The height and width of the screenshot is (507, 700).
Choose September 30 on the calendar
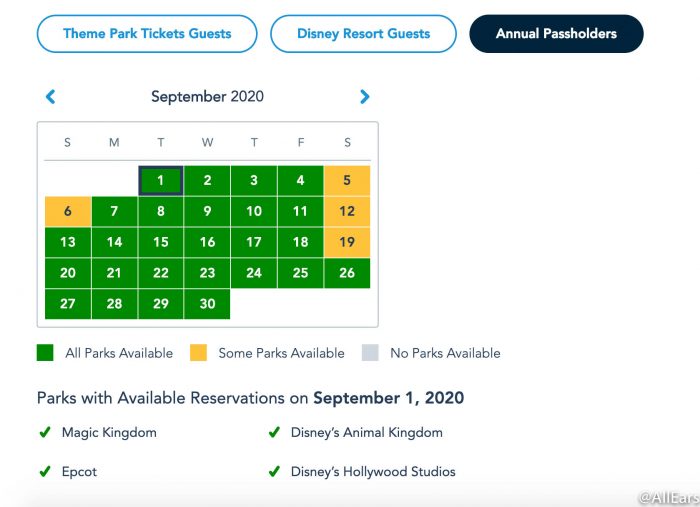(x=207, y=304)
